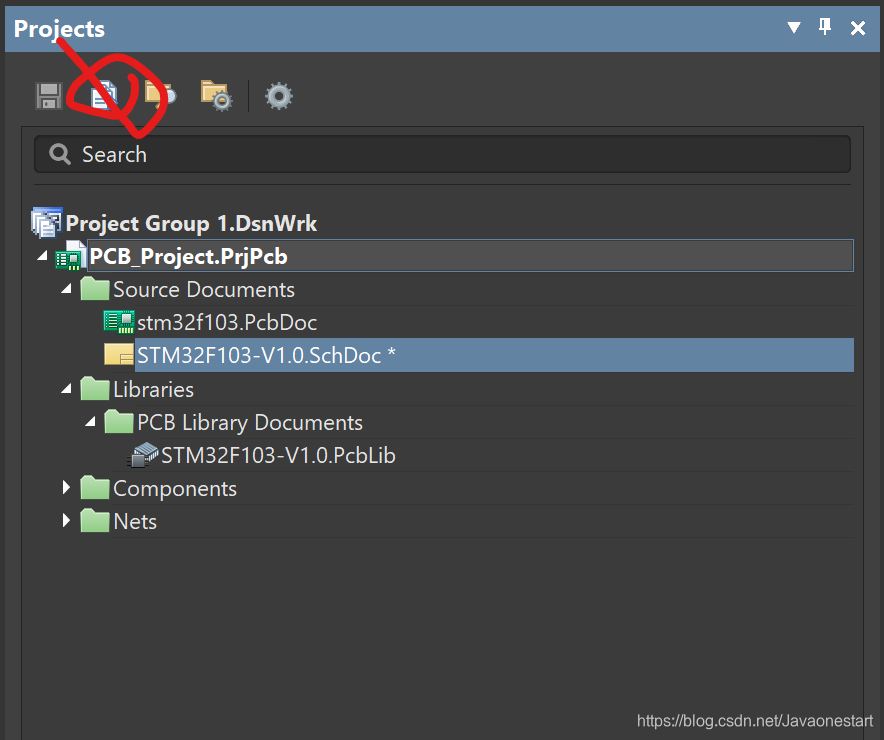Open project folder icon in toolbar

(x=160, y=95)
